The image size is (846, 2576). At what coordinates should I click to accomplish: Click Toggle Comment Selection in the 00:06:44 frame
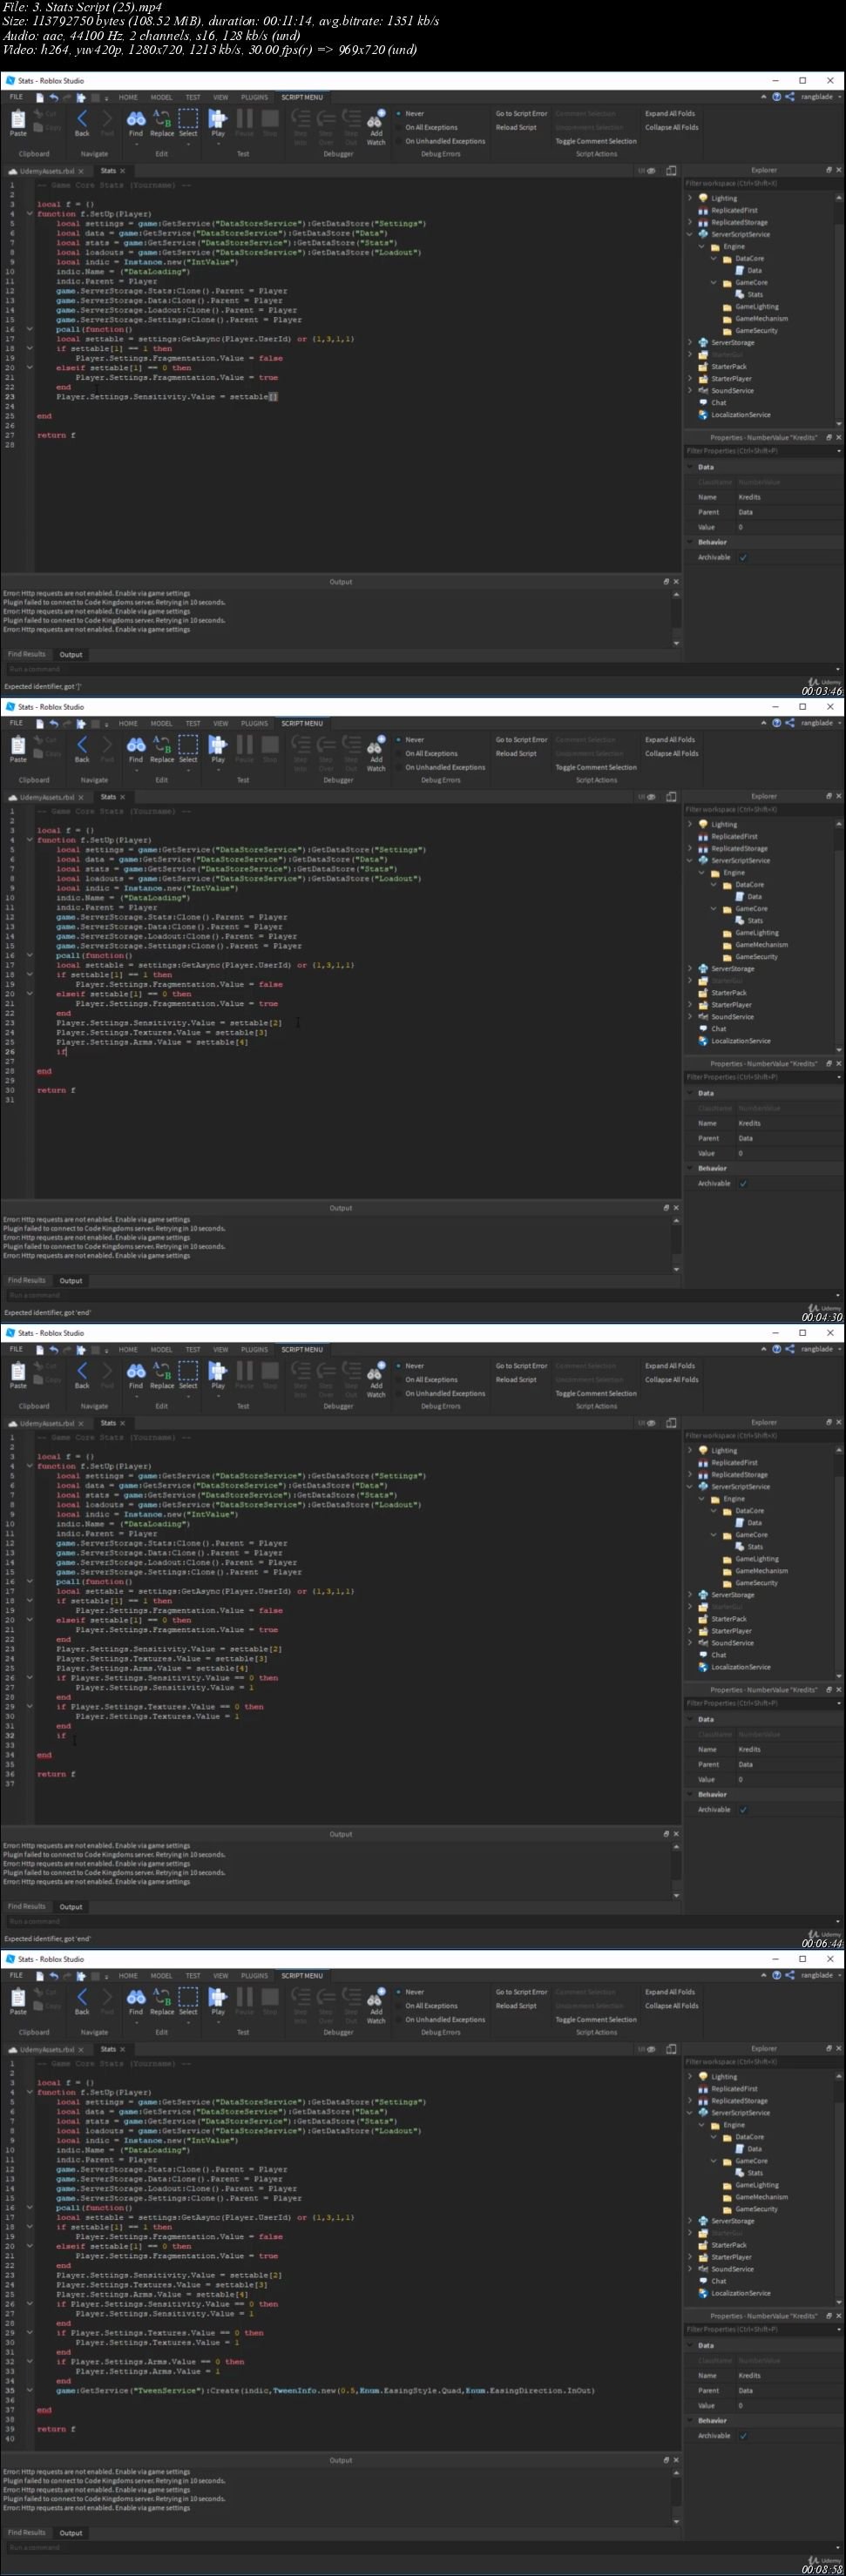(x=596, y=1393)
